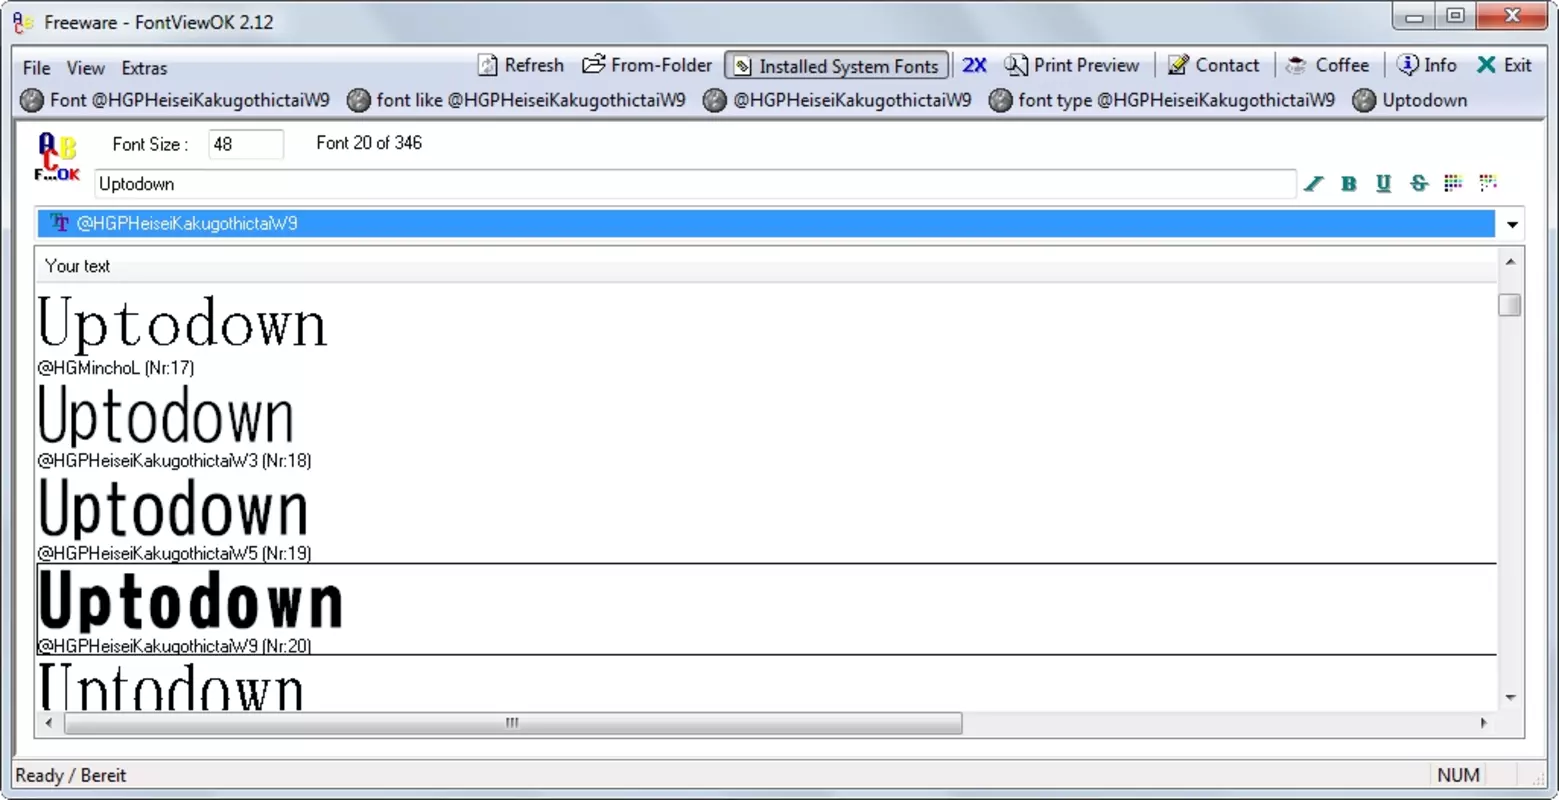Click the NUM status bar indicator
This screenshot has height=800, width=1559.
click(1458, 775)
